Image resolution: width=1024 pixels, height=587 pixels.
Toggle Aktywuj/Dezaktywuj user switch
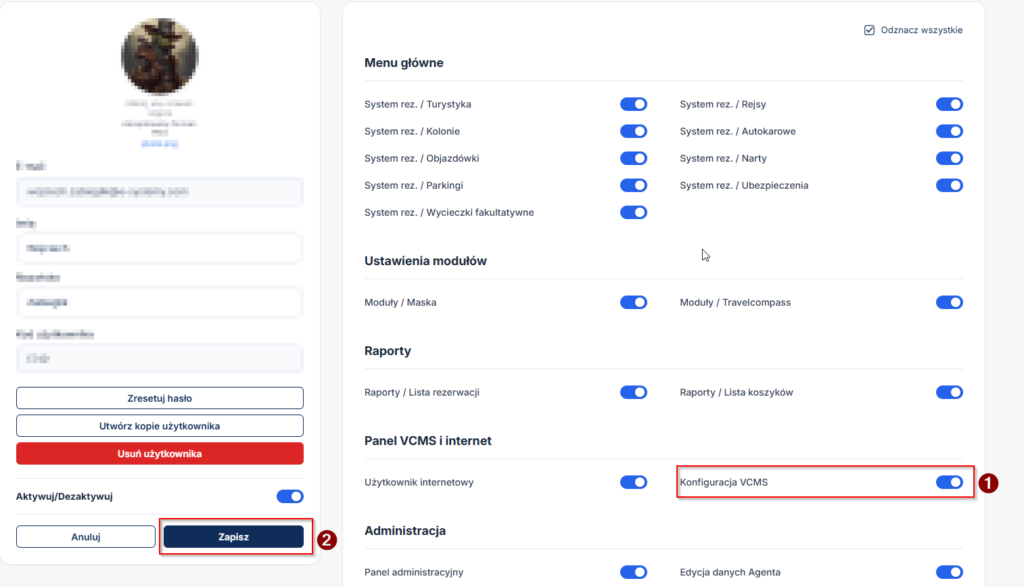[289, 496]
